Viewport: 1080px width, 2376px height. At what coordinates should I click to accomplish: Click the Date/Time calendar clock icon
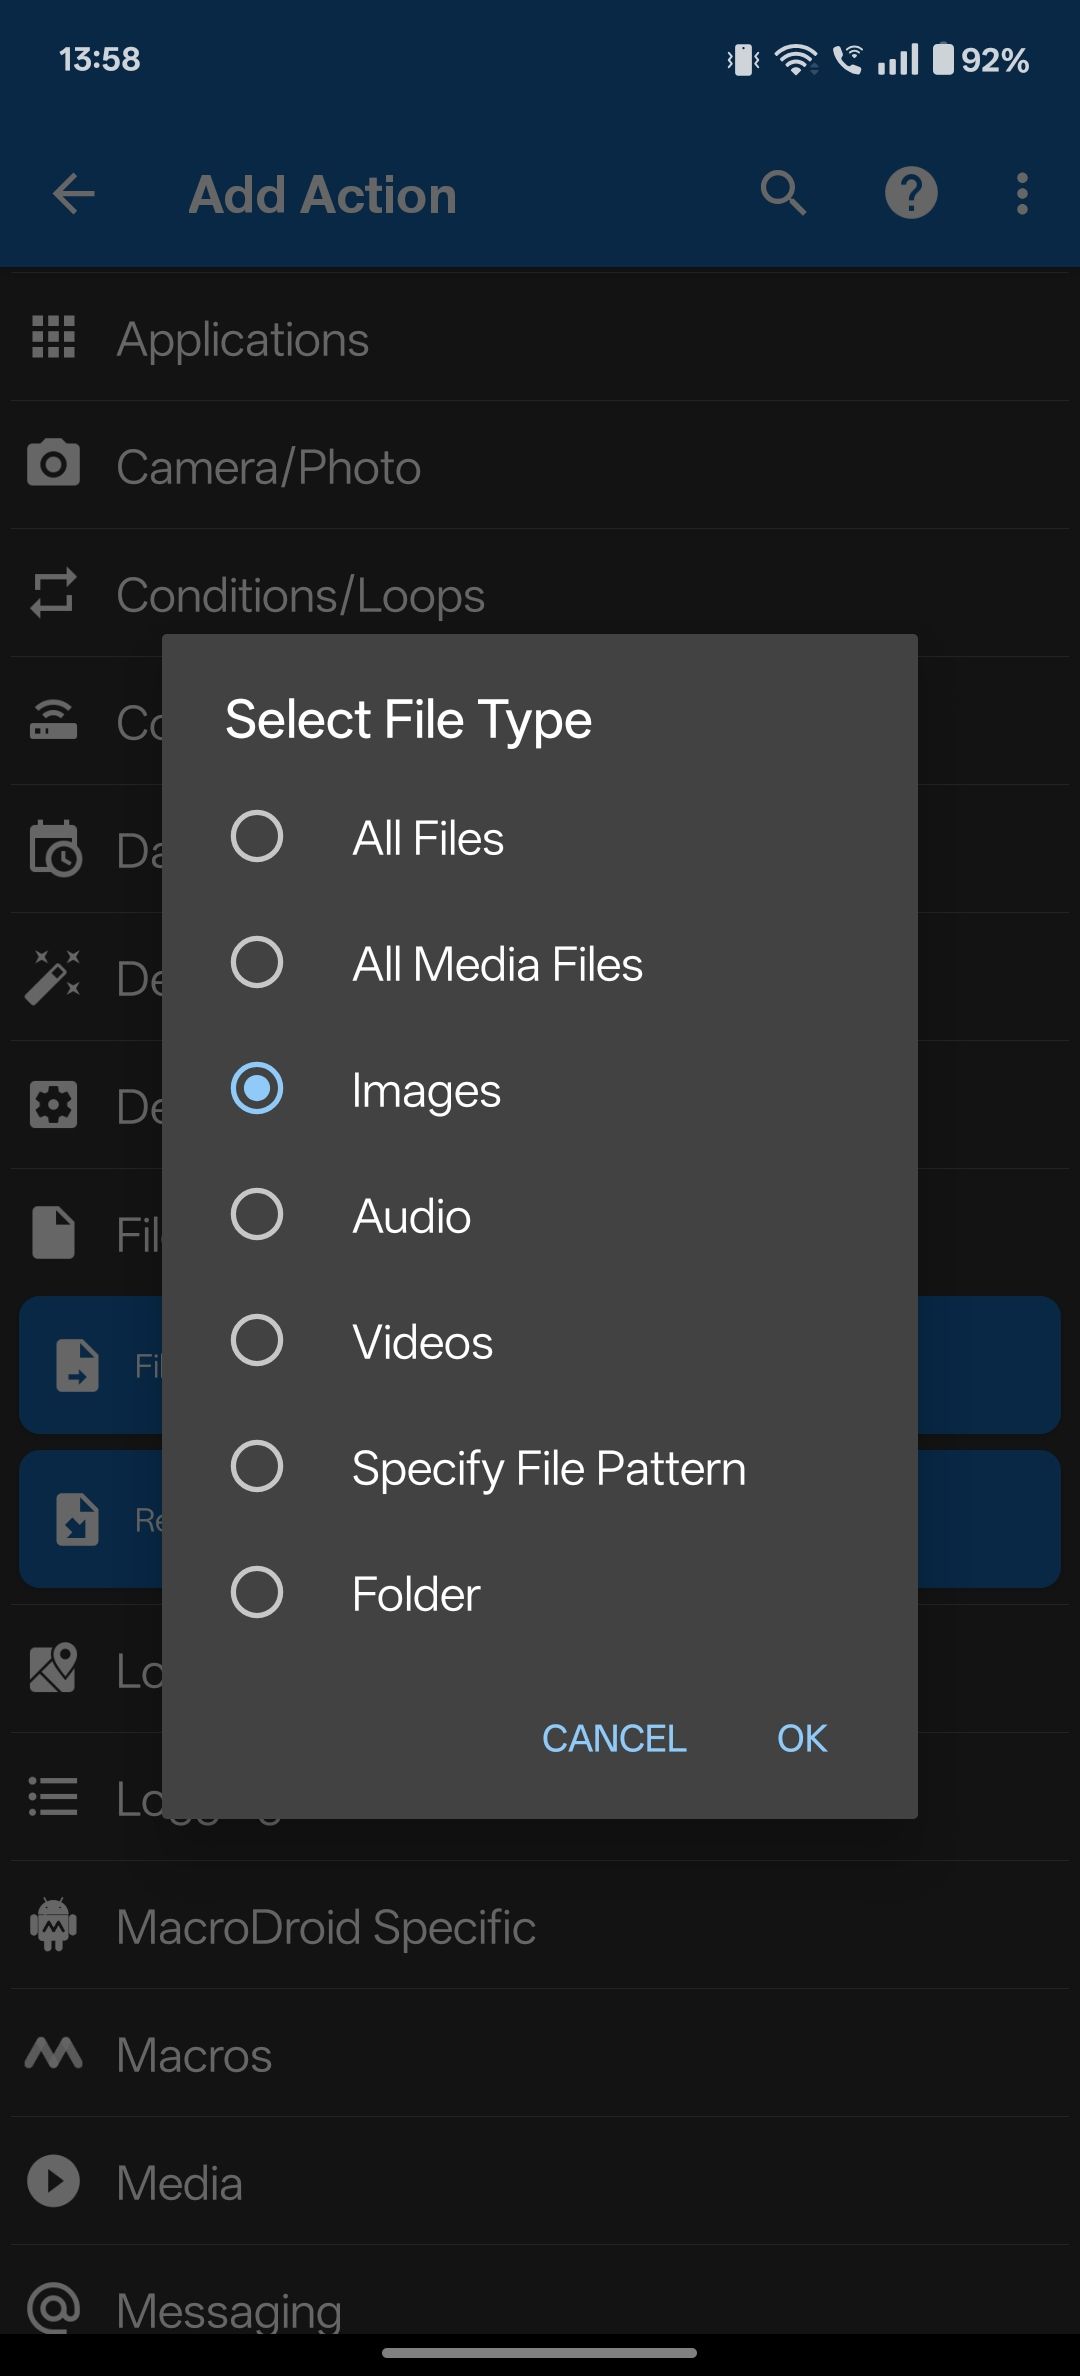[54, 849]
